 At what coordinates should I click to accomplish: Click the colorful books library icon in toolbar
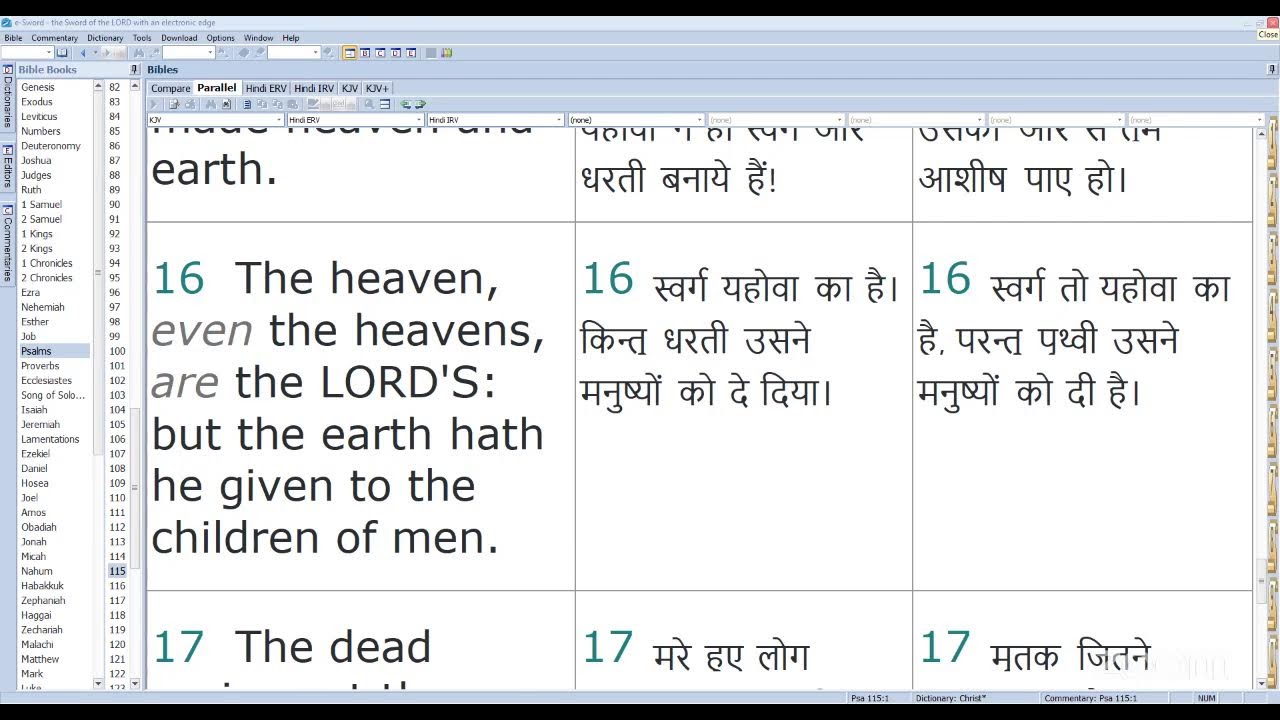(446, 52)
